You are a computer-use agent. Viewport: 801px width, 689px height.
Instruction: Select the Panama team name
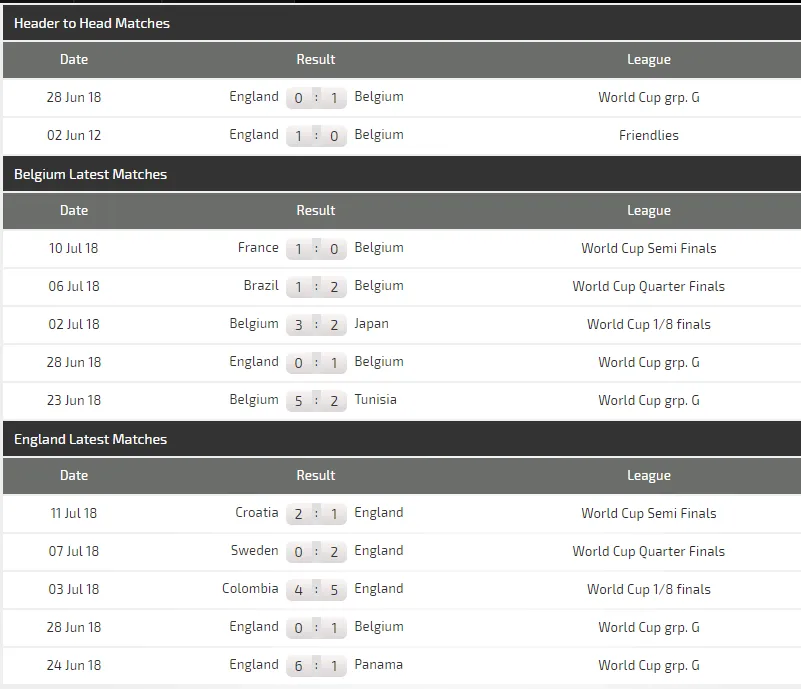pyautogui.click(x=378, y=665)
